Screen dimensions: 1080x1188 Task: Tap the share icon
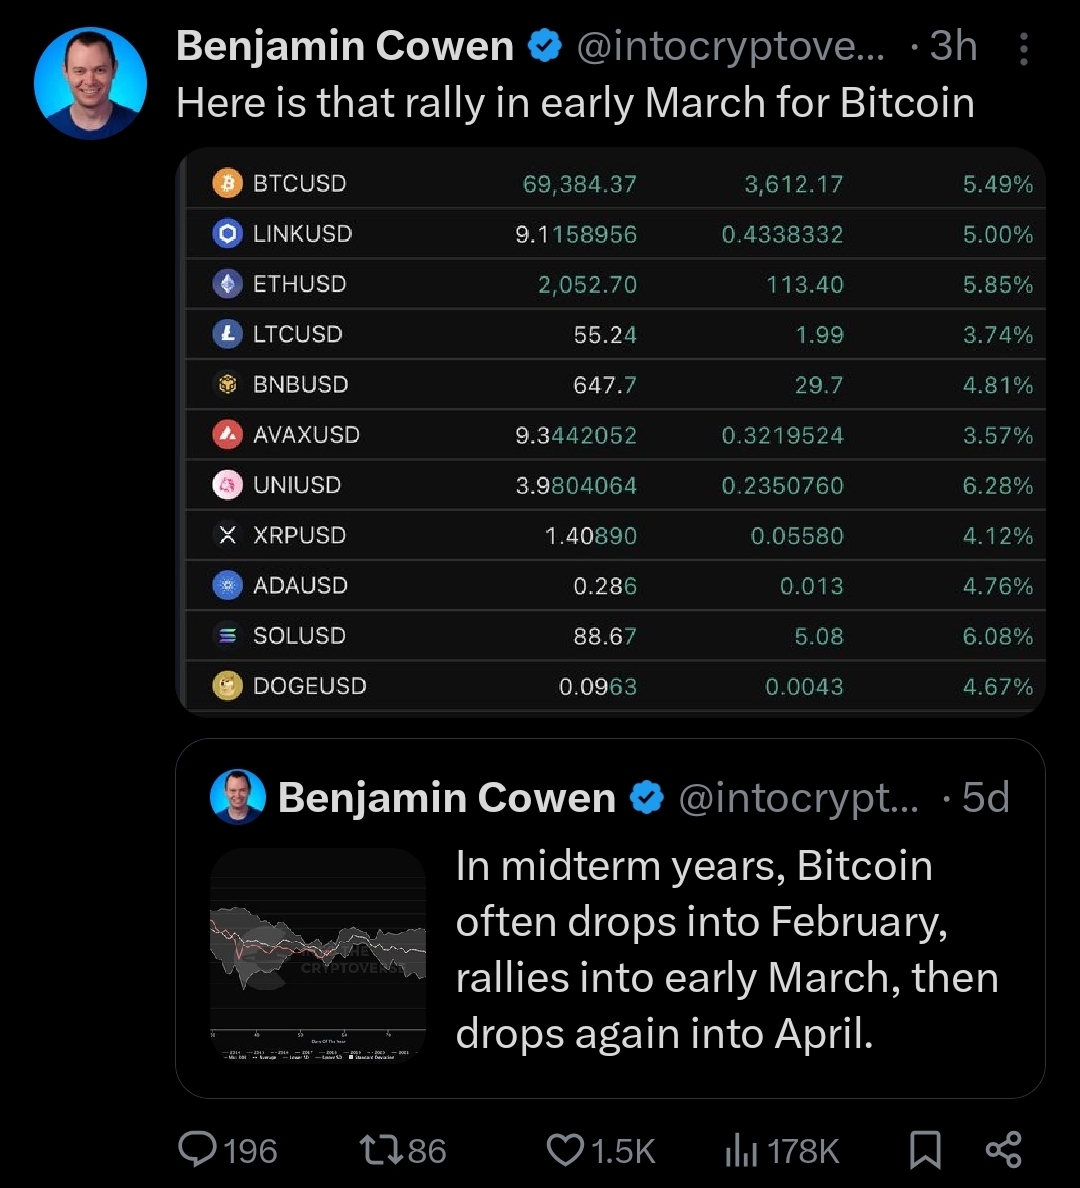[x=1003, y=1150]
